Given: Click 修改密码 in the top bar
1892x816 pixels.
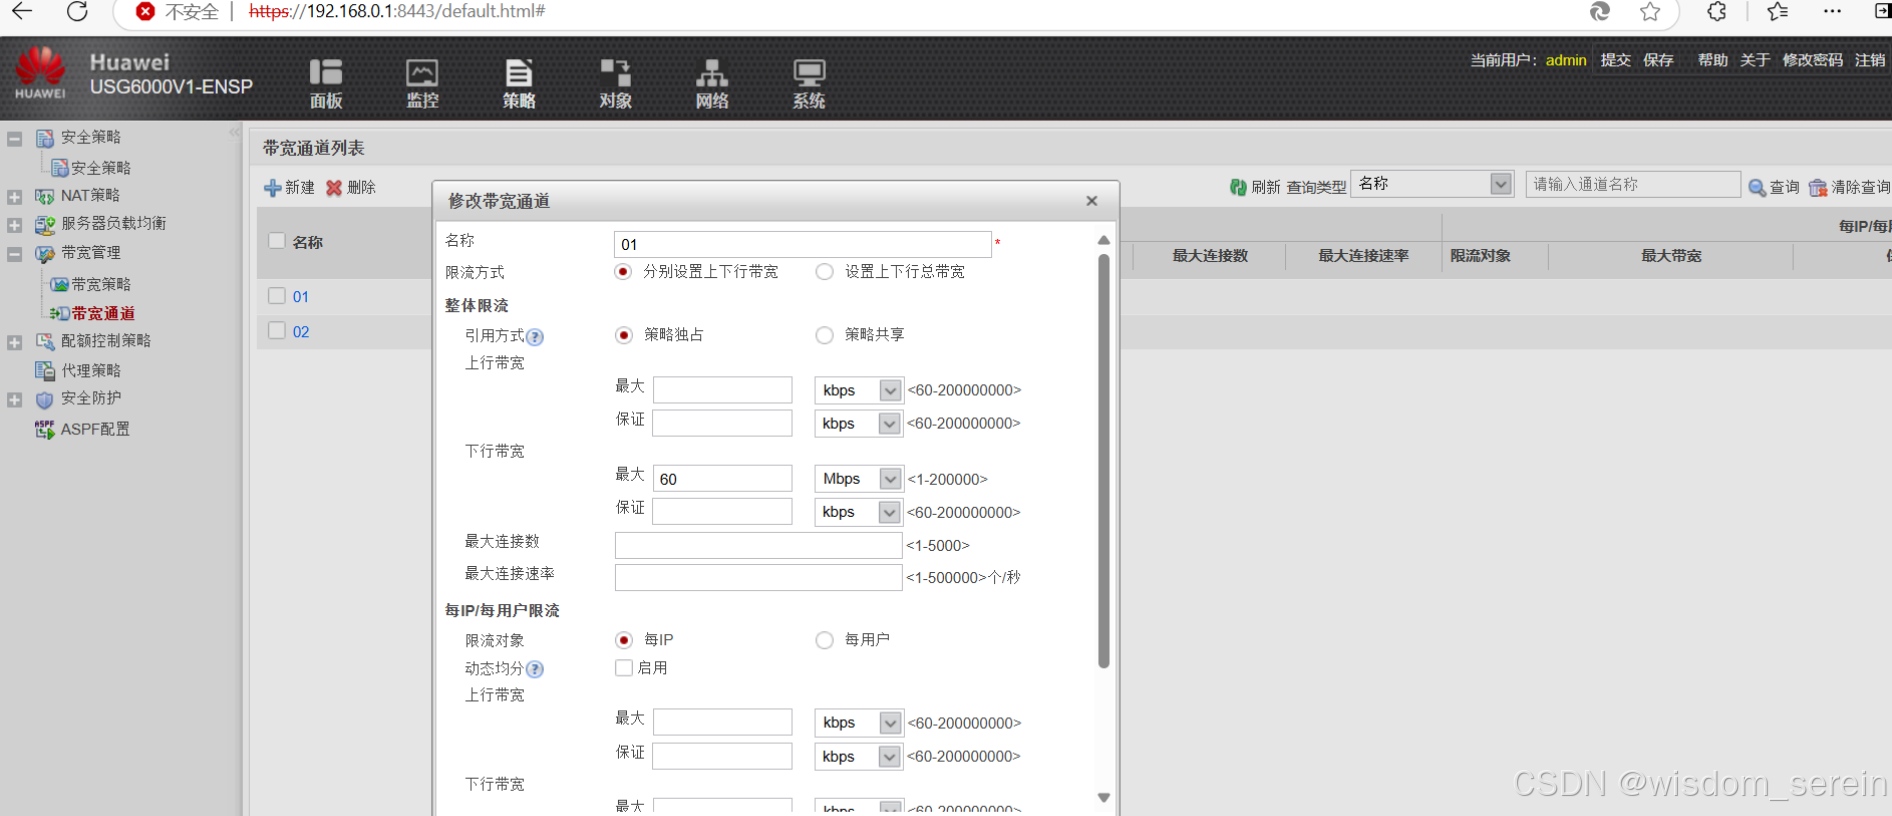Looking at the screenshot, I should pos(1812,60).
